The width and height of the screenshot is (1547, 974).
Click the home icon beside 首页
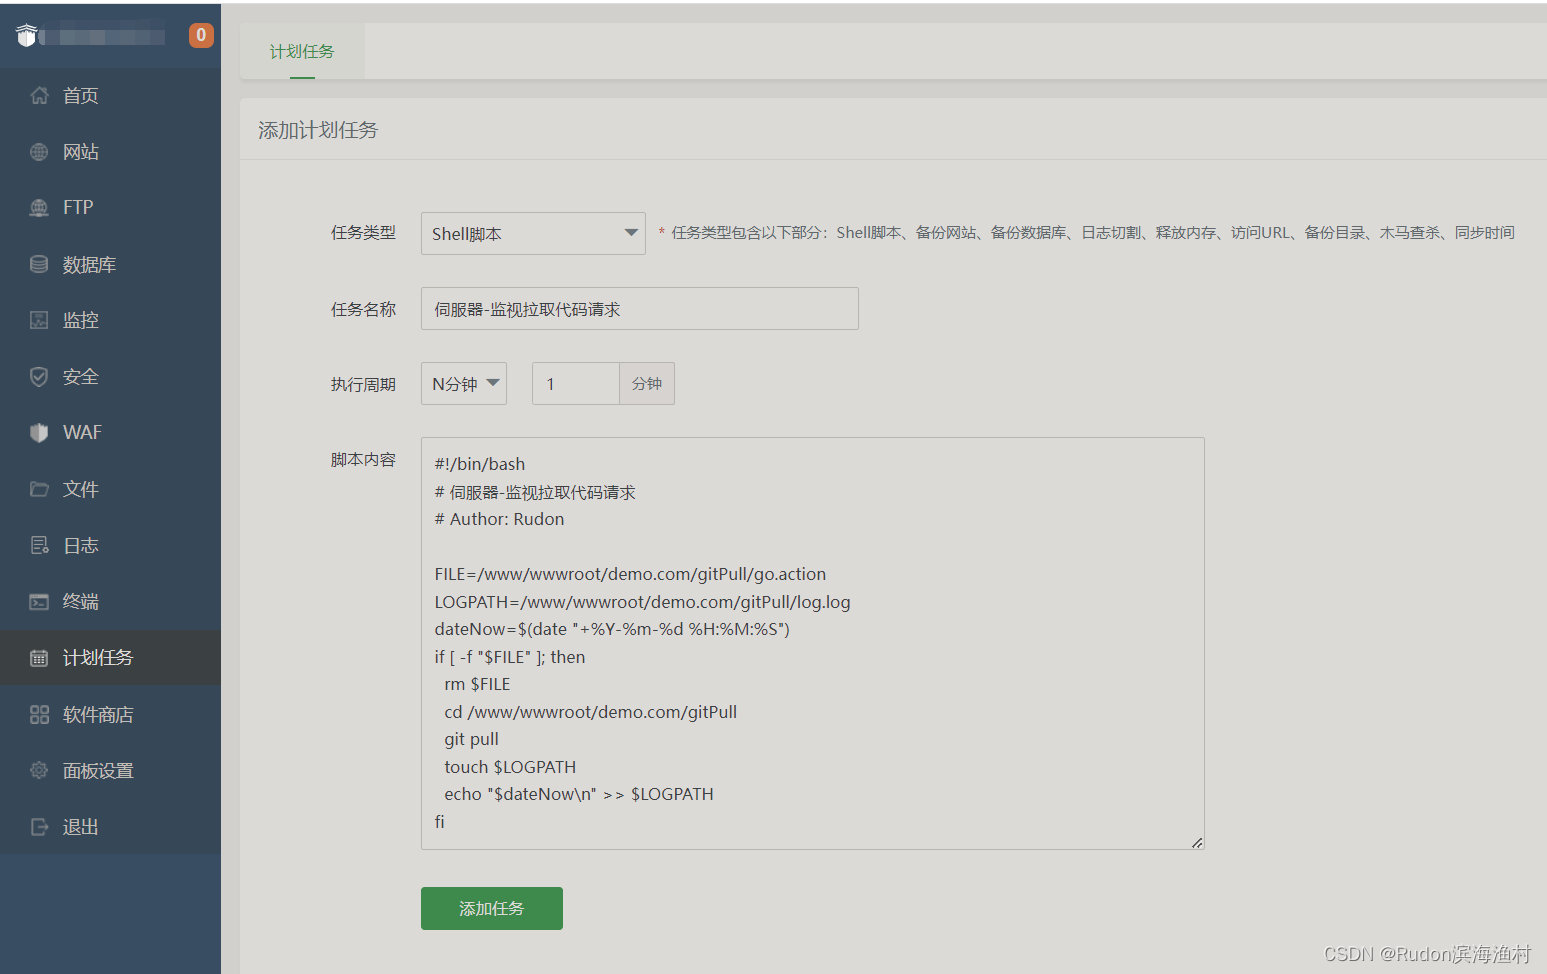39,96
